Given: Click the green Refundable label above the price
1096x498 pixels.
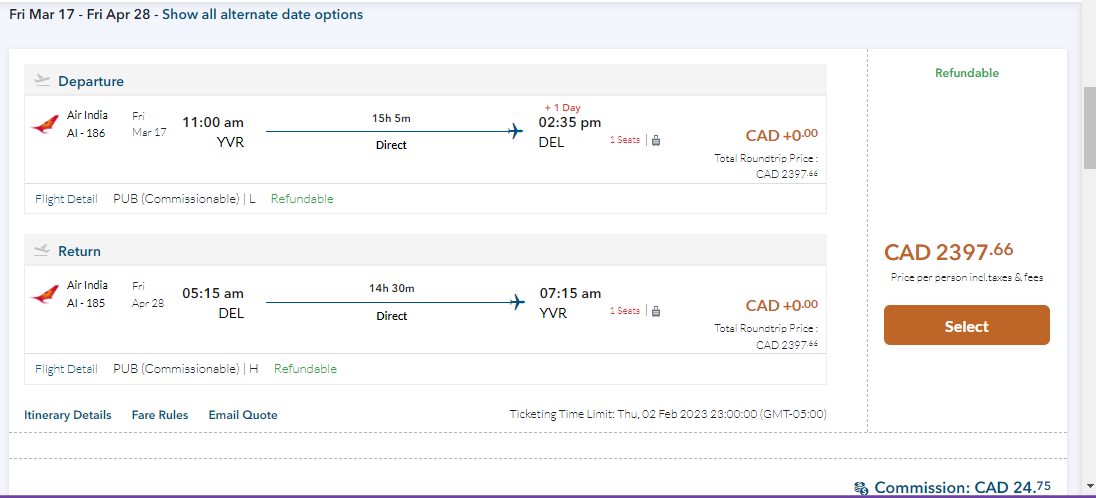Looking at the screenshot, I should coord(966,73).
